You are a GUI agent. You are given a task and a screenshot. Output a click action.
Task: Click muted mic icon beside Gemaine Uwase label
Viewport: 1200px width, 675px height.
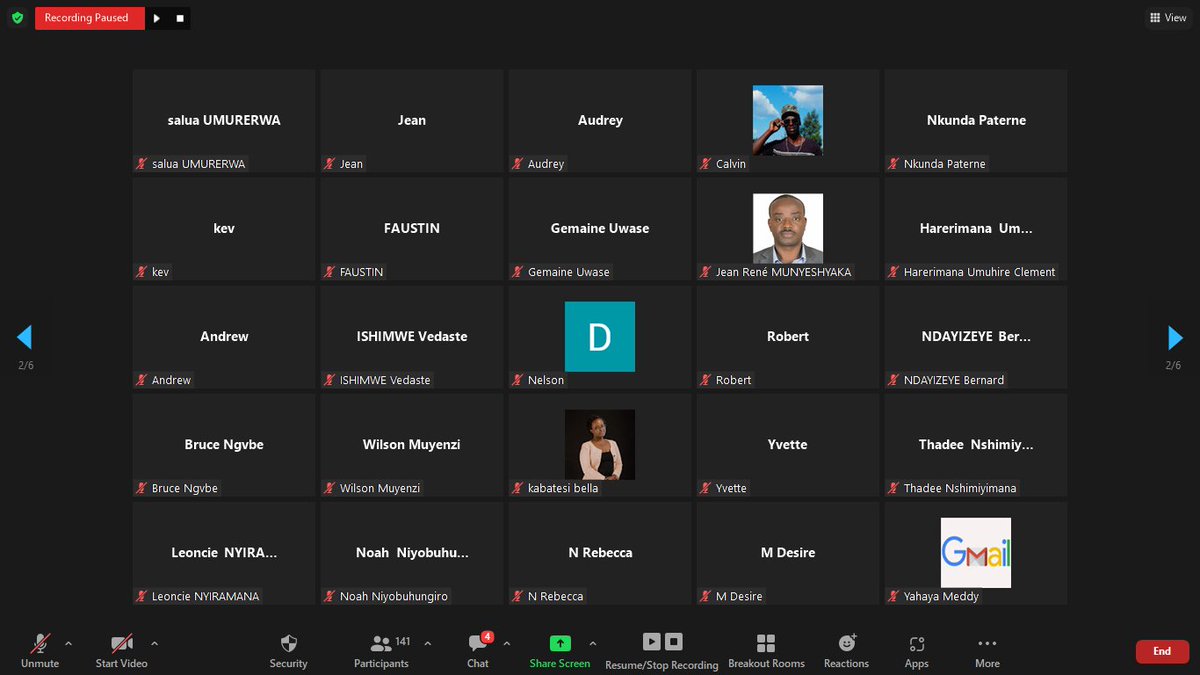click(x=518, y=272)
